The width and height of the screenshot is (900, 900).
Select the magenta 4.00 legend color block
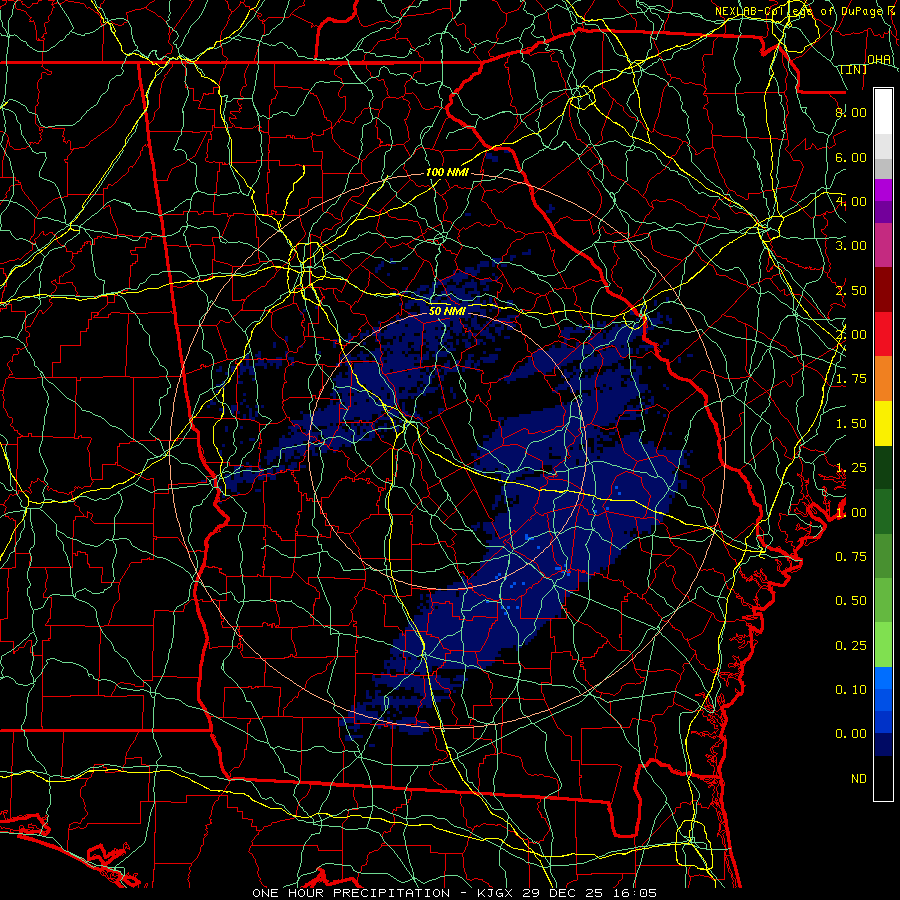click(x=883, y=190)
